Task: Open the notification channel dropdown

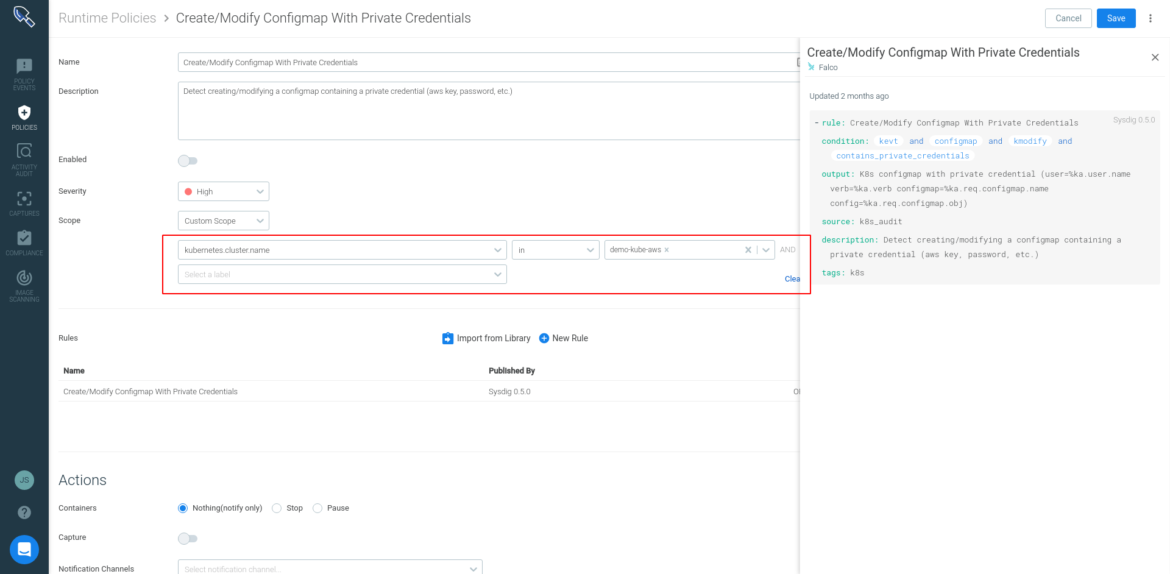Action: [x=330, y=568]
